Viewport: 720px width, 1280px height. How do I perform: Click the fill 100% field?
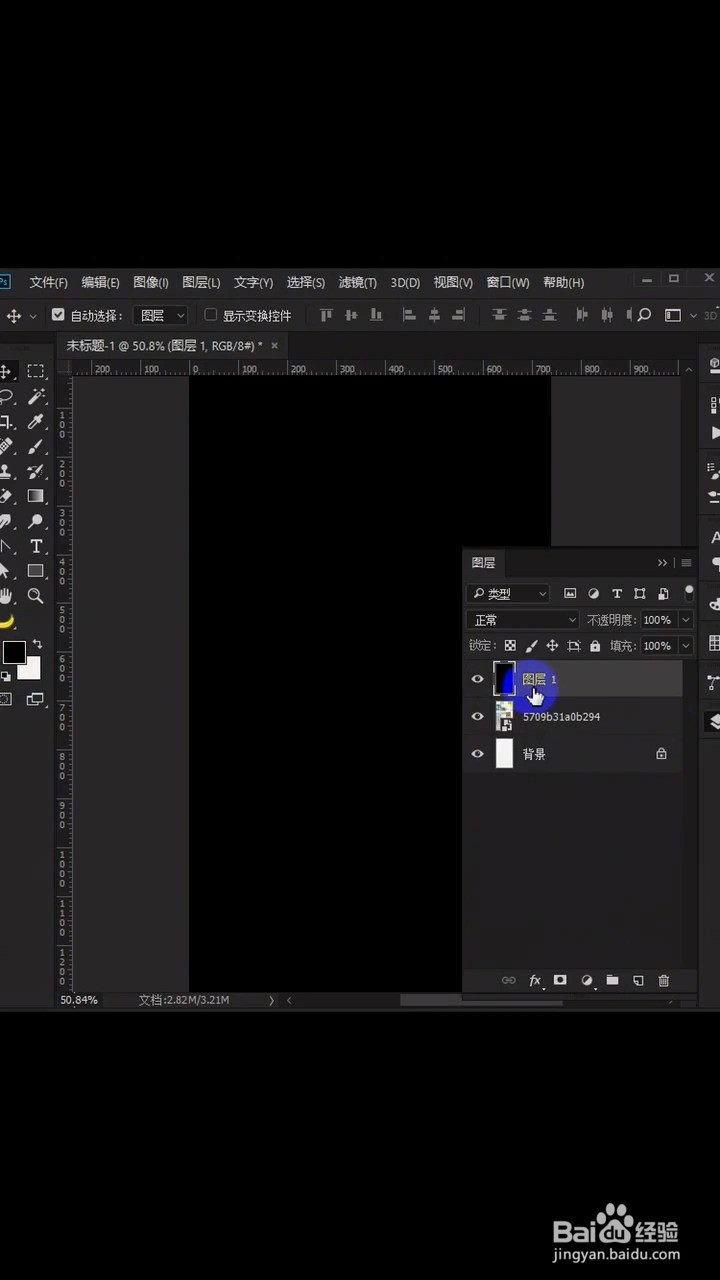[x=657, y=646]
